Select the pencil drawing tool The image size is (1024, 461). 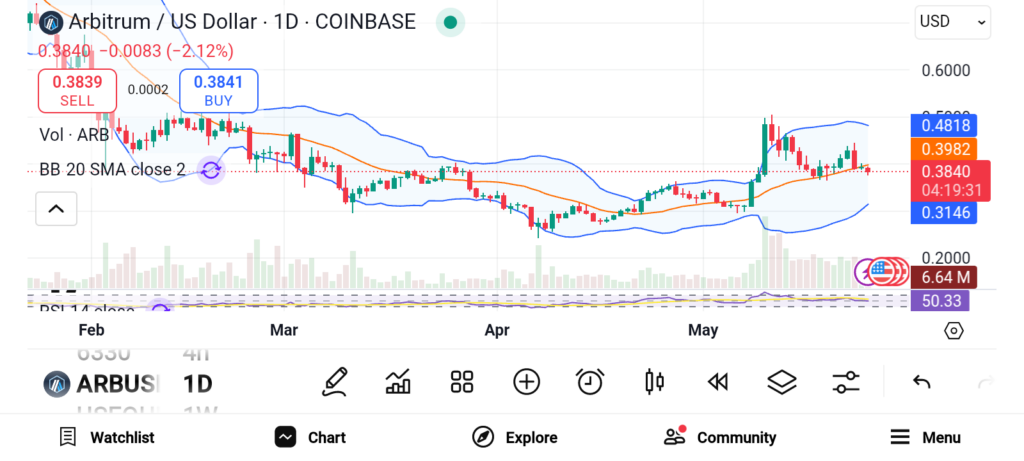click(334, 382)
